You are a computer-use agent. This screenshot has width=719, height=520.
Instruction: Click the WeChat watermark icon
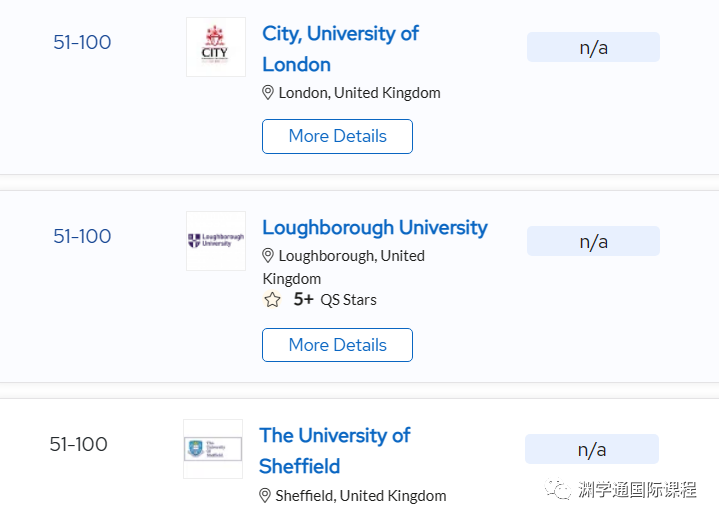tap(558, 489)
